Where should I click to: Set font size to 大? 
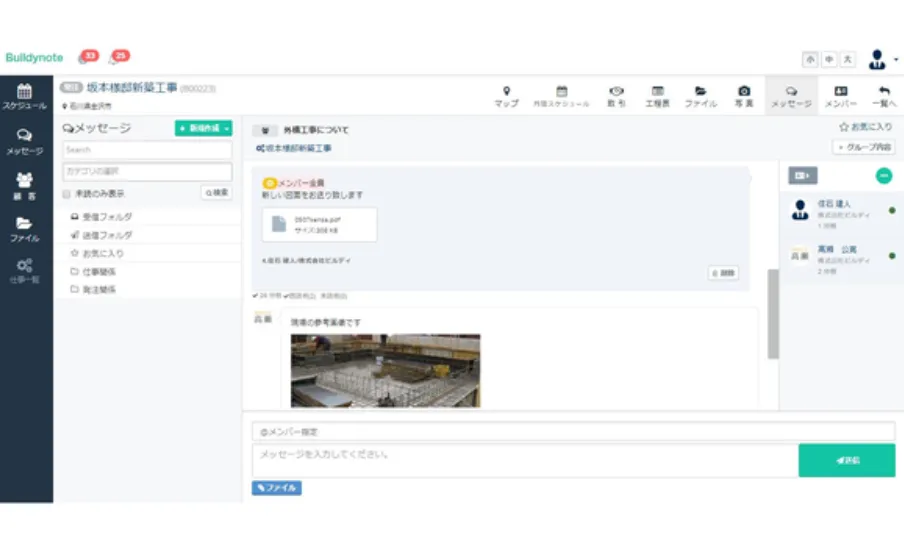tap(848, 59)
